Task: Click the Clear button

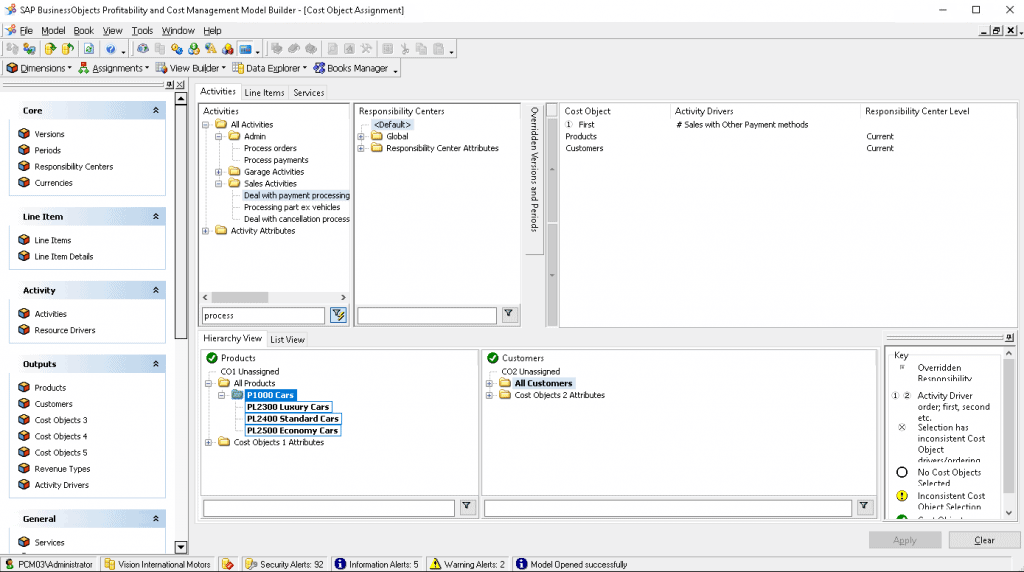Action: point(984,540)
